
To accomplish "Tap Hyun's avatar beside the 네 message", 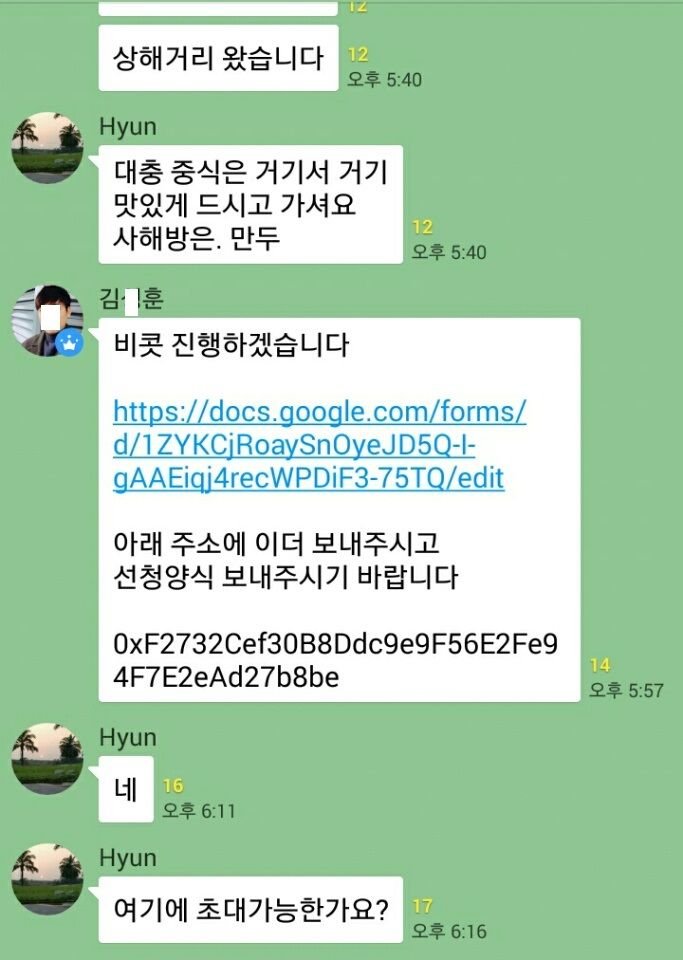I will coord(48,759).
